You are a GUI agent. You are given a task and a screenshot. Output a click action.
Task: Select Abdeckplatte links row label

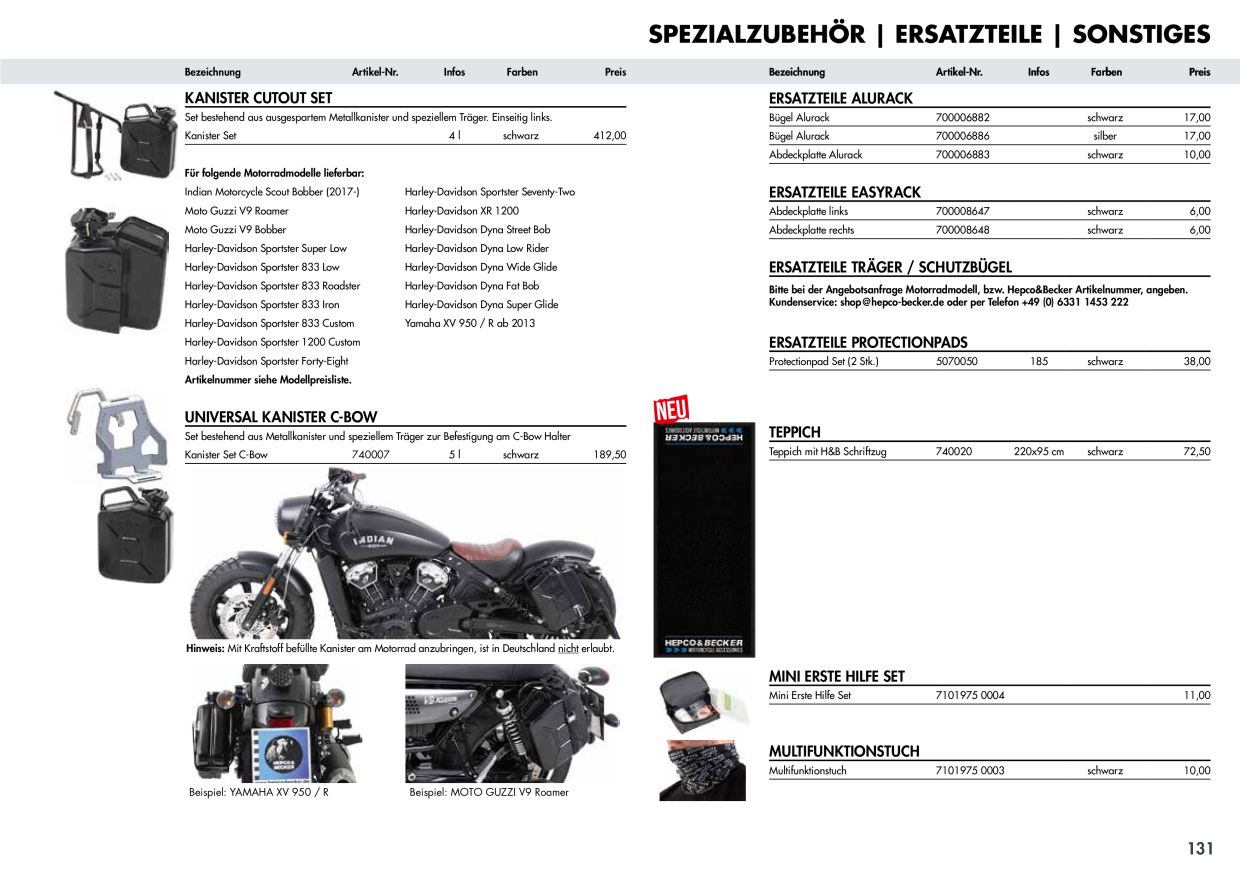[x=808, y=212]
